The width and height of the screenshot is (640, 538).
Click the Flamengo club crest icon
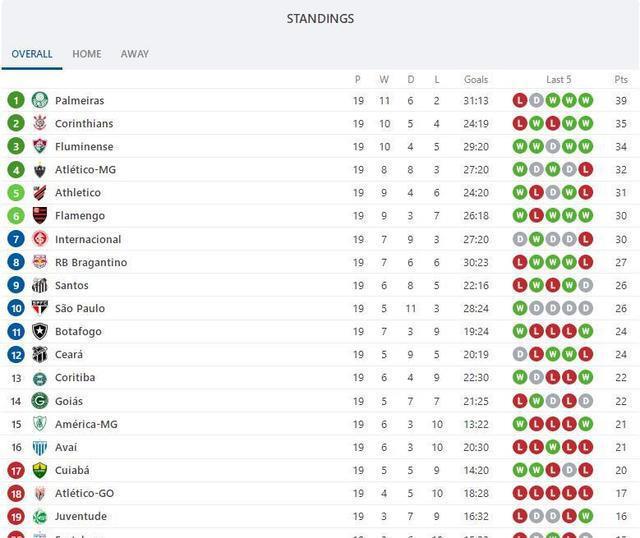(x=40, y=216)
